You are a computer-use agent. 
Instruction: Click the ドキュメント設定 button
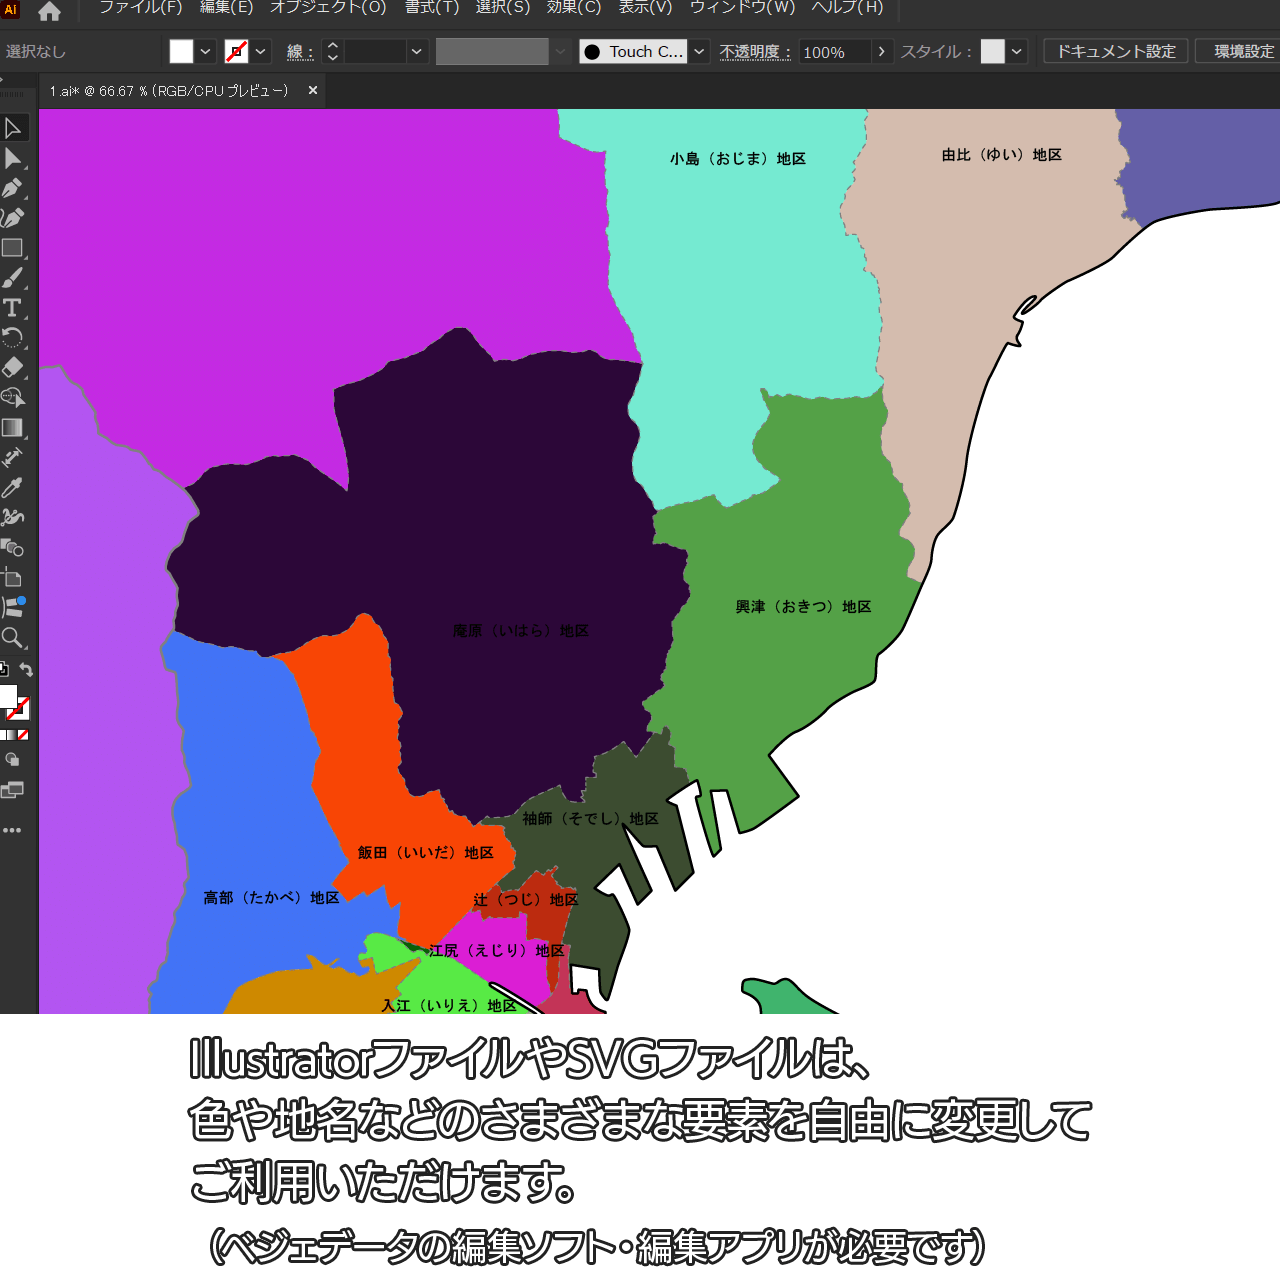point(1116,52)
